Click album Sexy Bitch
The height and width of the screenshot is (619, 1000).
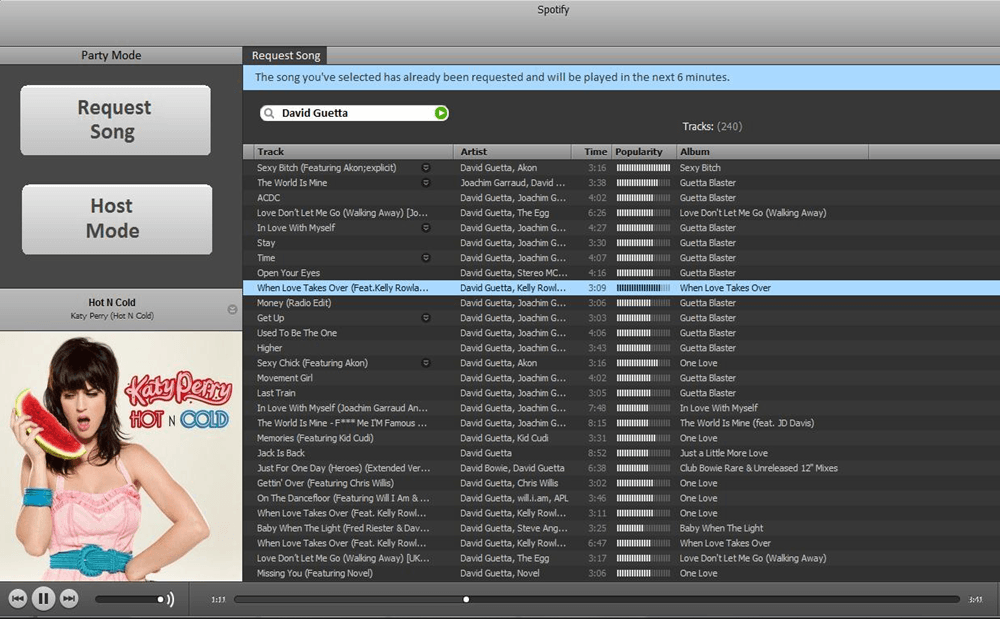700,168
